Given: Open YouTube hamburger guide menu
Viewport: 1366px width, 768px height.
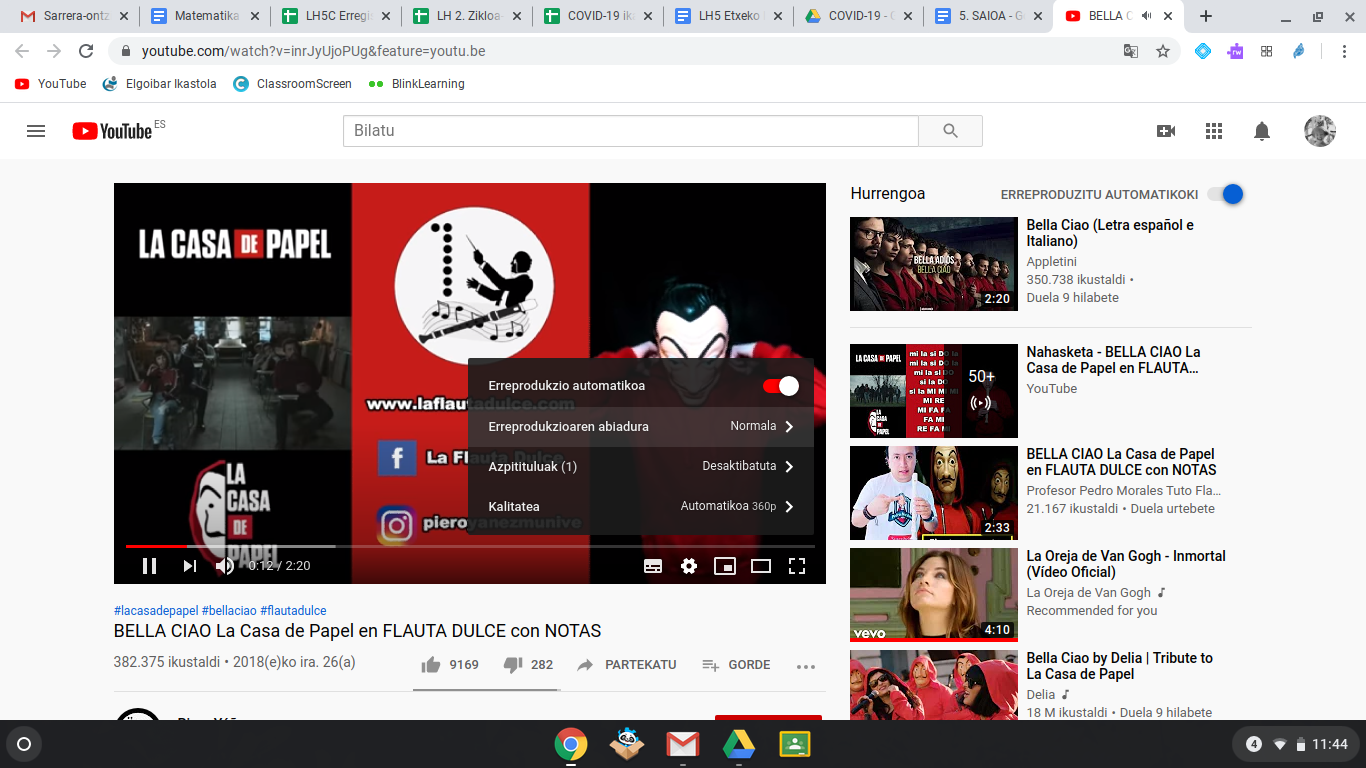Looking at the screenshot, I should click(x=36, y=131).
